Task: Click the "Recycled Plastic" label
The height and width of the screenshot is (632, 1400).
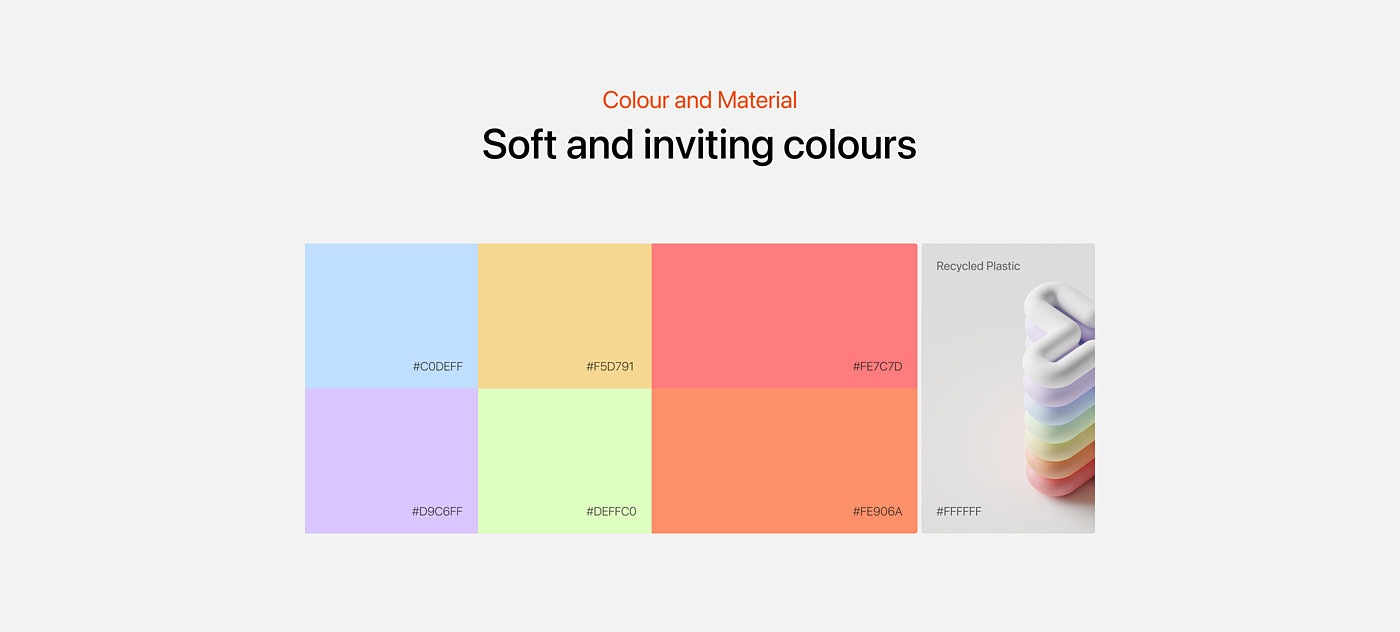Action: 978,266
